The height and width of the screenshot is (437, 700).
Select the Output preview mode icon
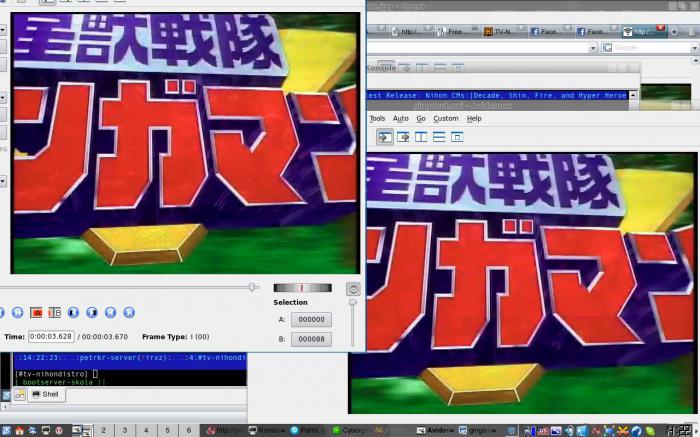(x=403, y=137)
